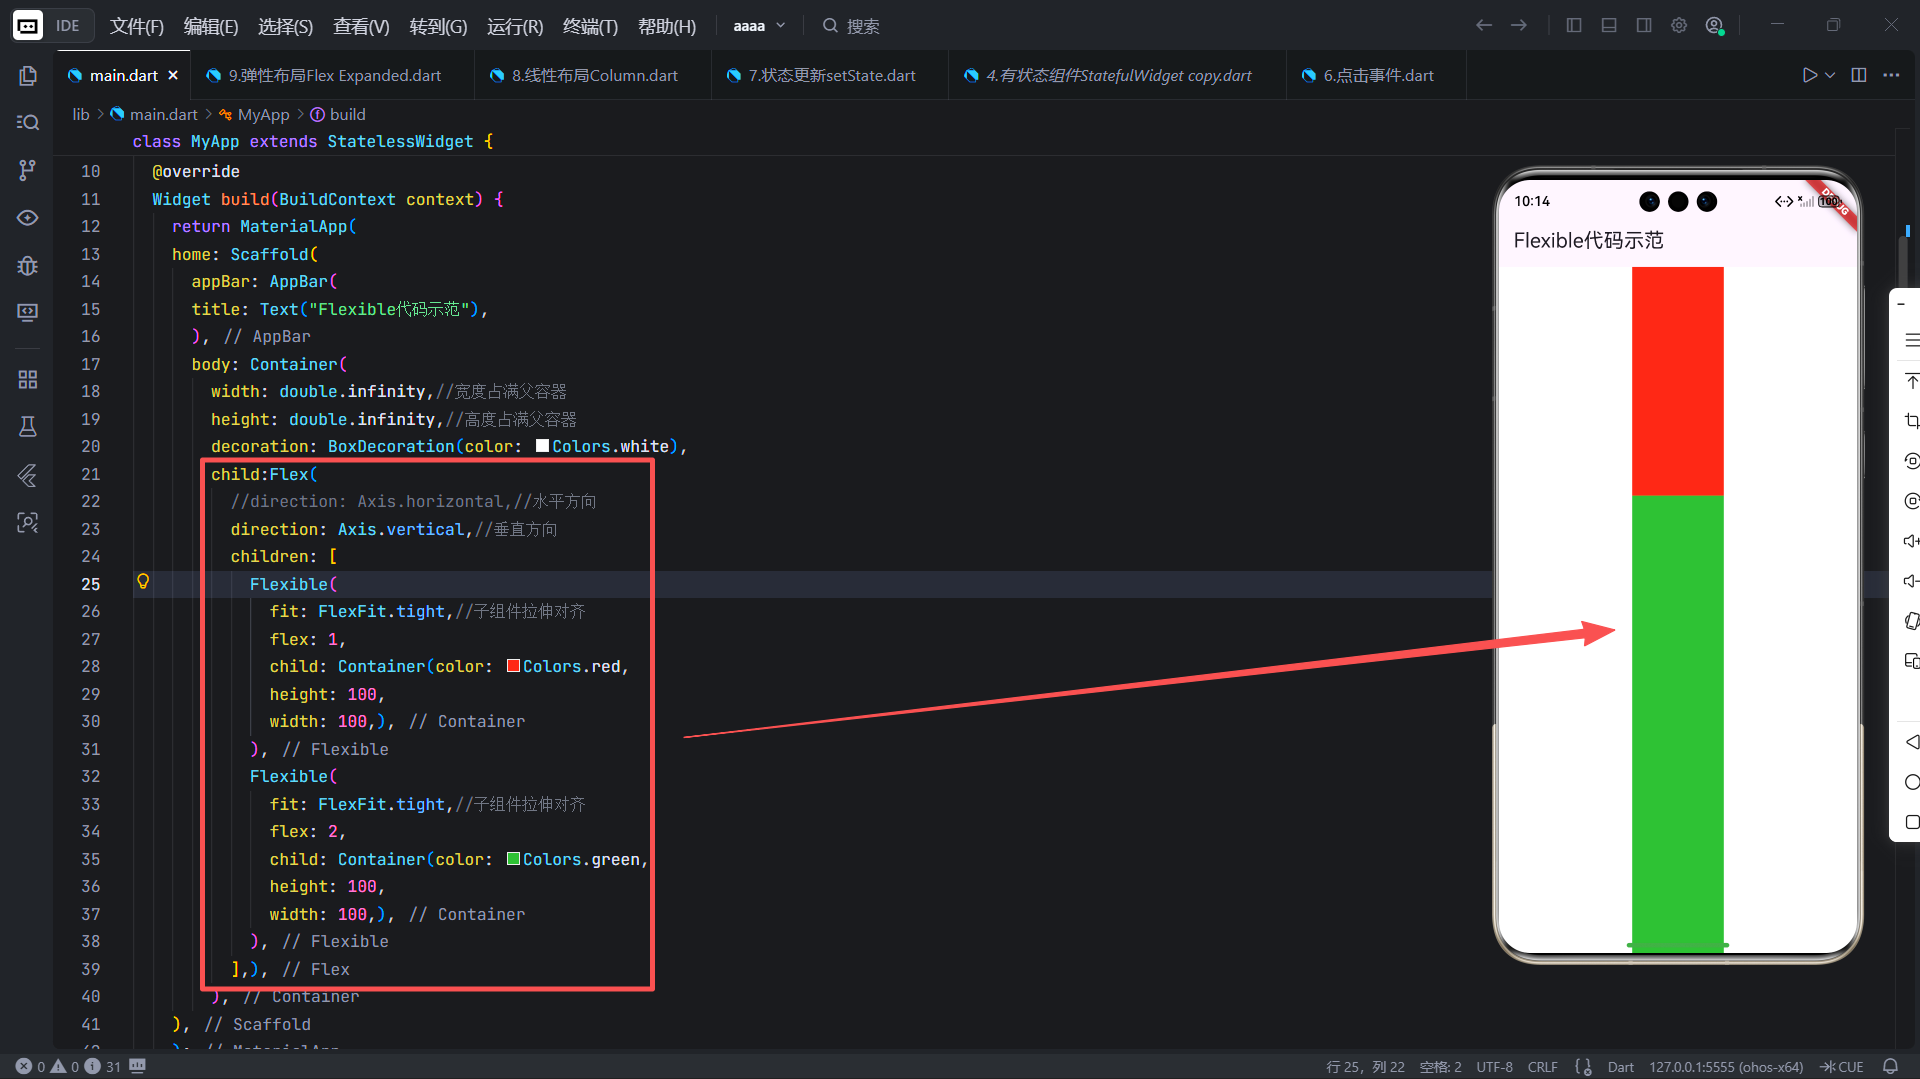Split the editor right
Image resolution: width=1920 pixels, height=1079 pixels.
coord(1859,75)
